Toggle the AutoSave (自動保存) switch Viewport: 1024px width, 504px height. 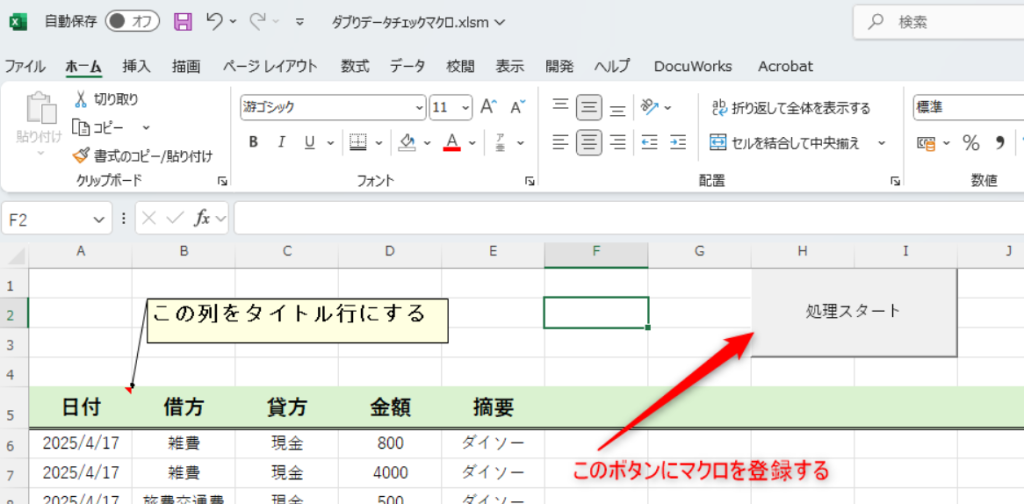coord(132,21)
